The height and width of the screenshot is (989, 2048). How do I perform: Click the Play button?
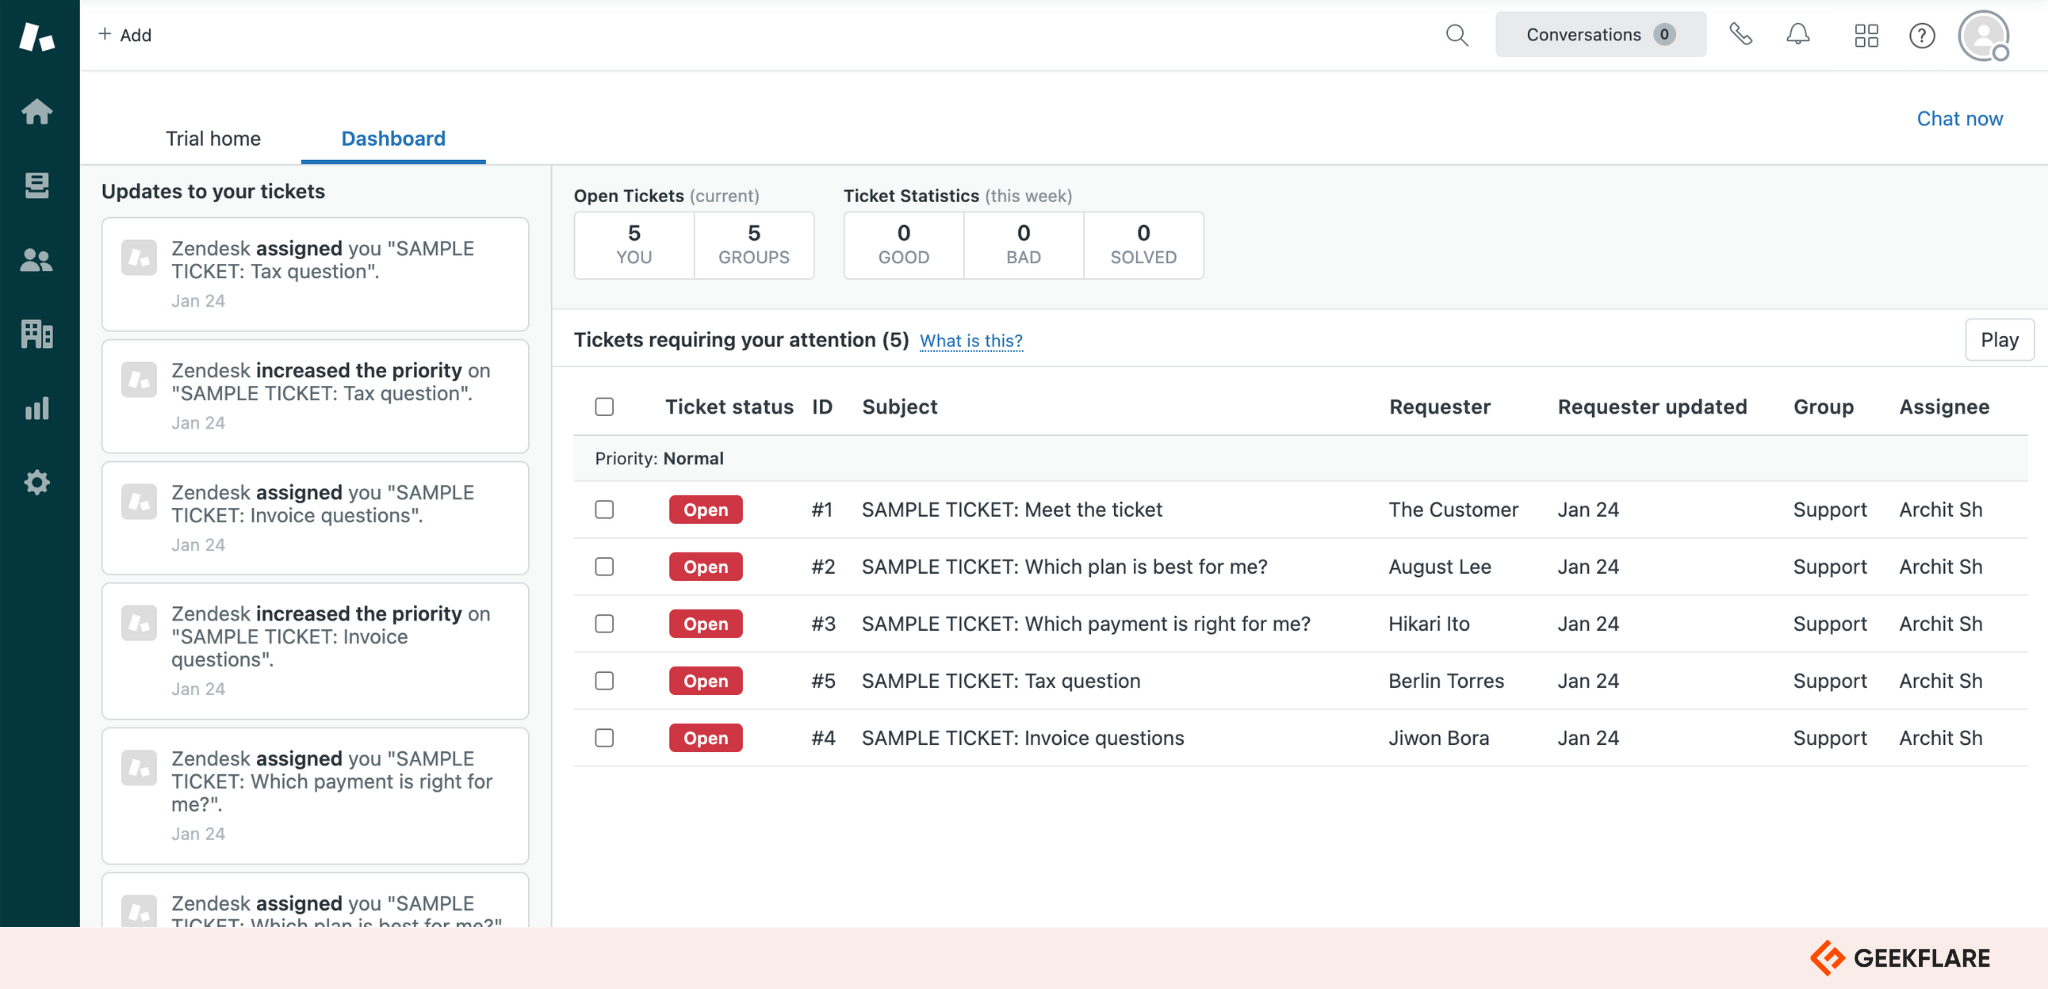click(x=1999, y=340)
